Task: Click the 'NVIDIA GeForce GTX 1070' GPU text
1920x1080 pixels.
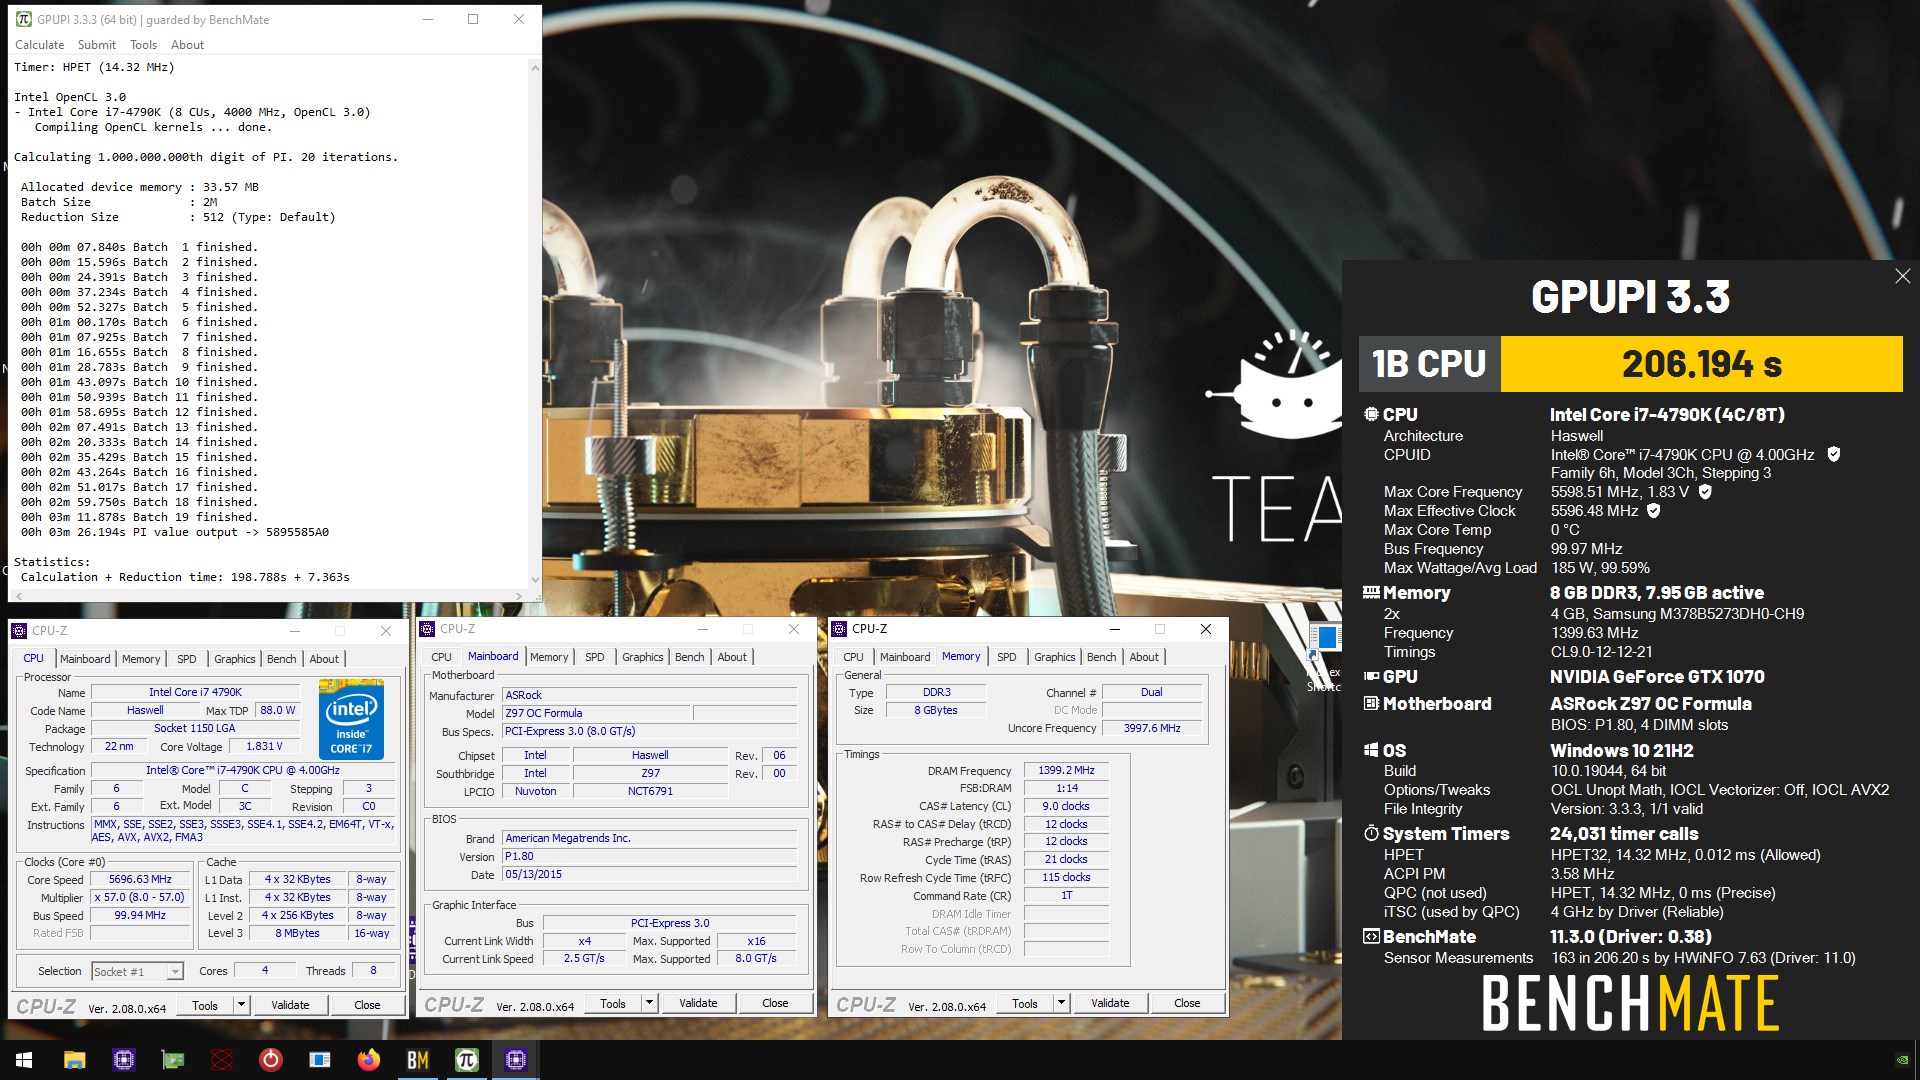Action: click(x=1657, y=677)
